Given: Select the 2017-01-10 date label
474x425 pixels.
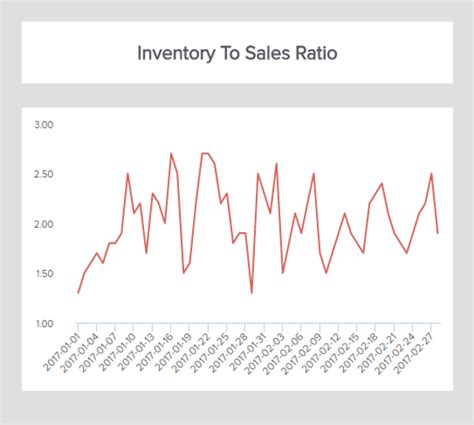Looking at the screenshot, I should click(118, 352).
